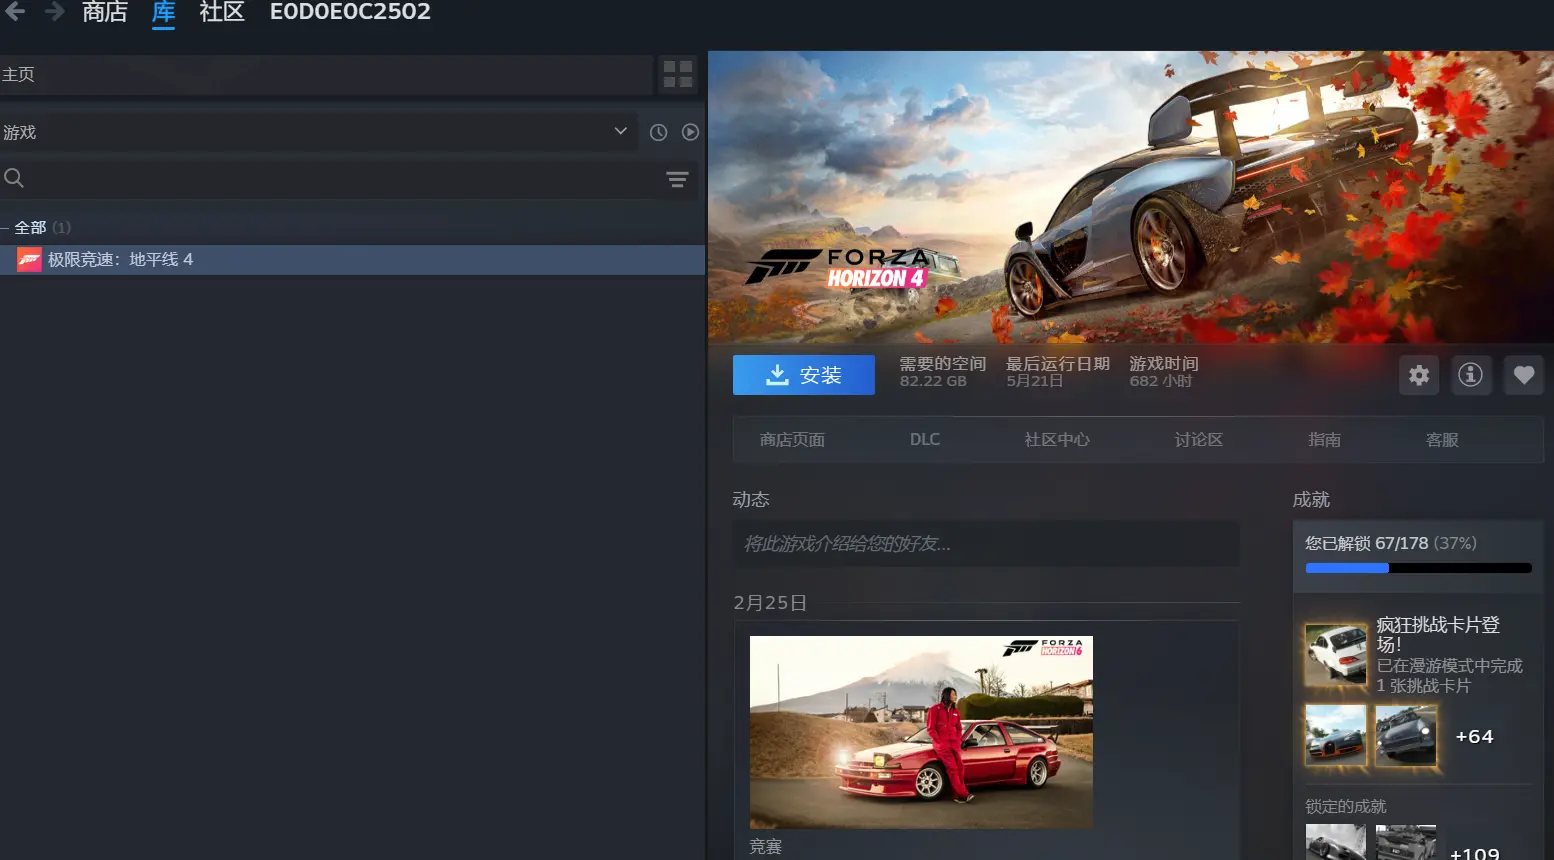
Task: Open the advanced filter options icon
Action: pyautogui.click(x=677, y=179)
